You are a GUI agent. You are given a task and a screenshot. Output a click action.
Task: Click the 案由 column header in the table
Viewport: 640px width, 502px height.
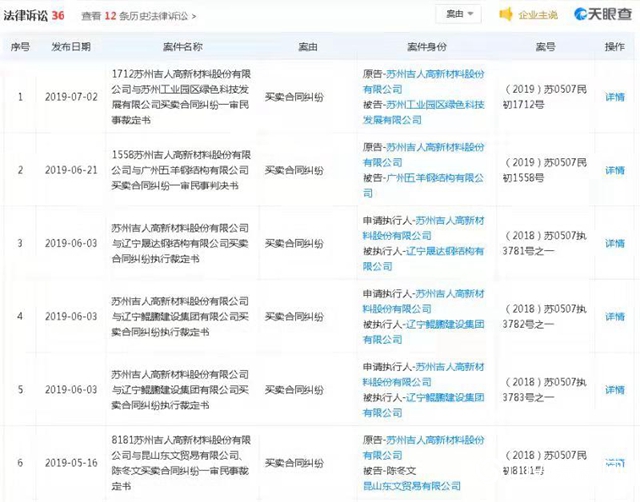(x=308, y=47)
